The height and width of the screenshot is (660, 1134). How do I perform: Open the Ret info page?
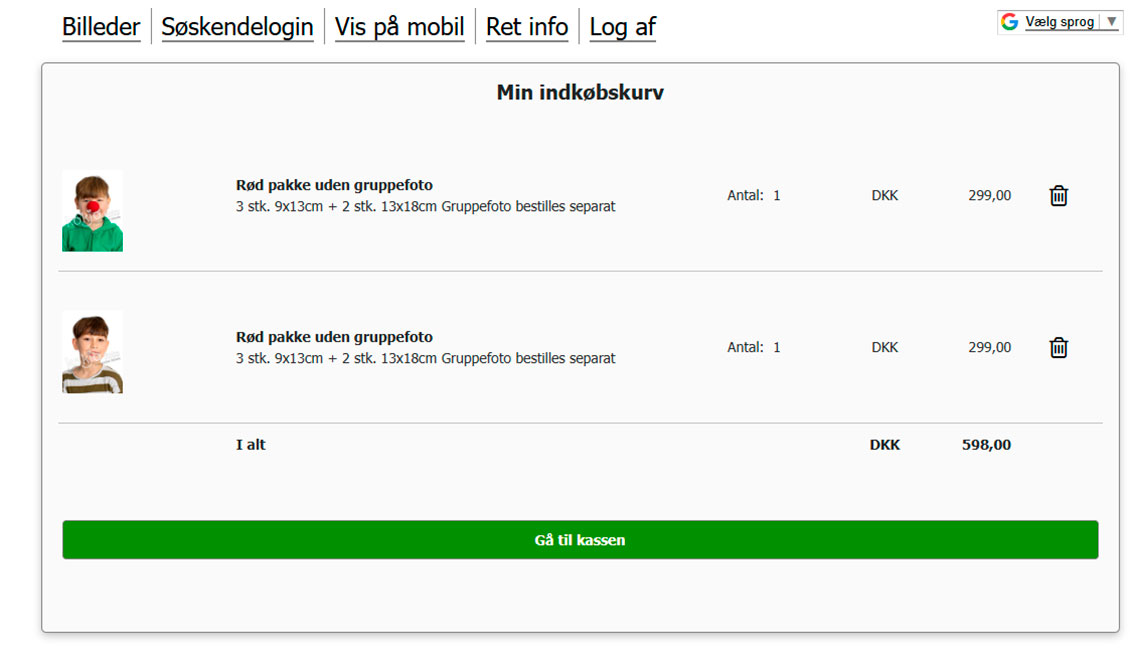(x=526, y=27)
